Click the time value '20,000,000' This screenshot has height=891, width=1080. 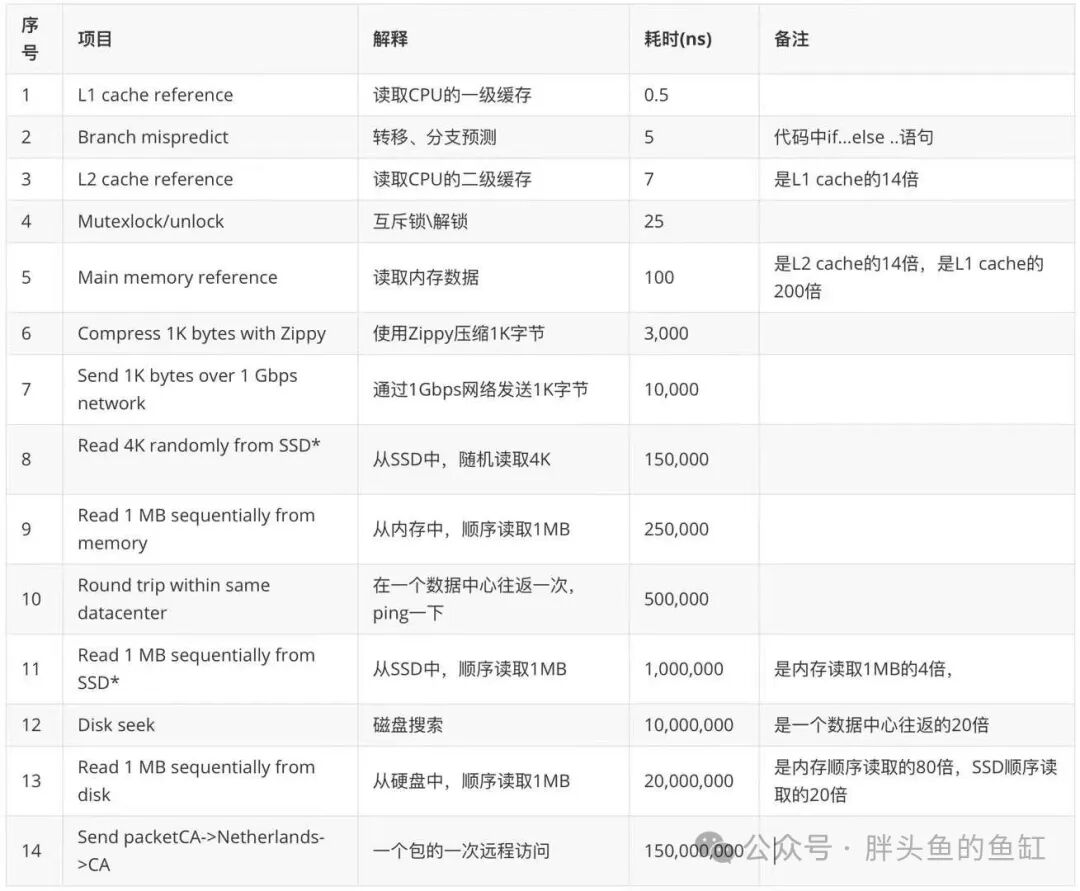click(x=689, y=782)
